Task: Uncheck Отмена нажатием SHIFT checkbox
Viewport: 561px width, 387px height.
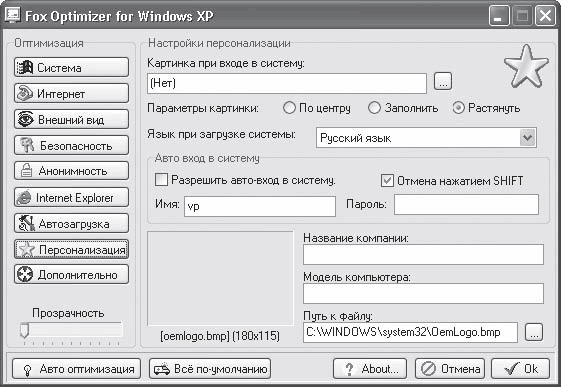Action: click(387, 181)
